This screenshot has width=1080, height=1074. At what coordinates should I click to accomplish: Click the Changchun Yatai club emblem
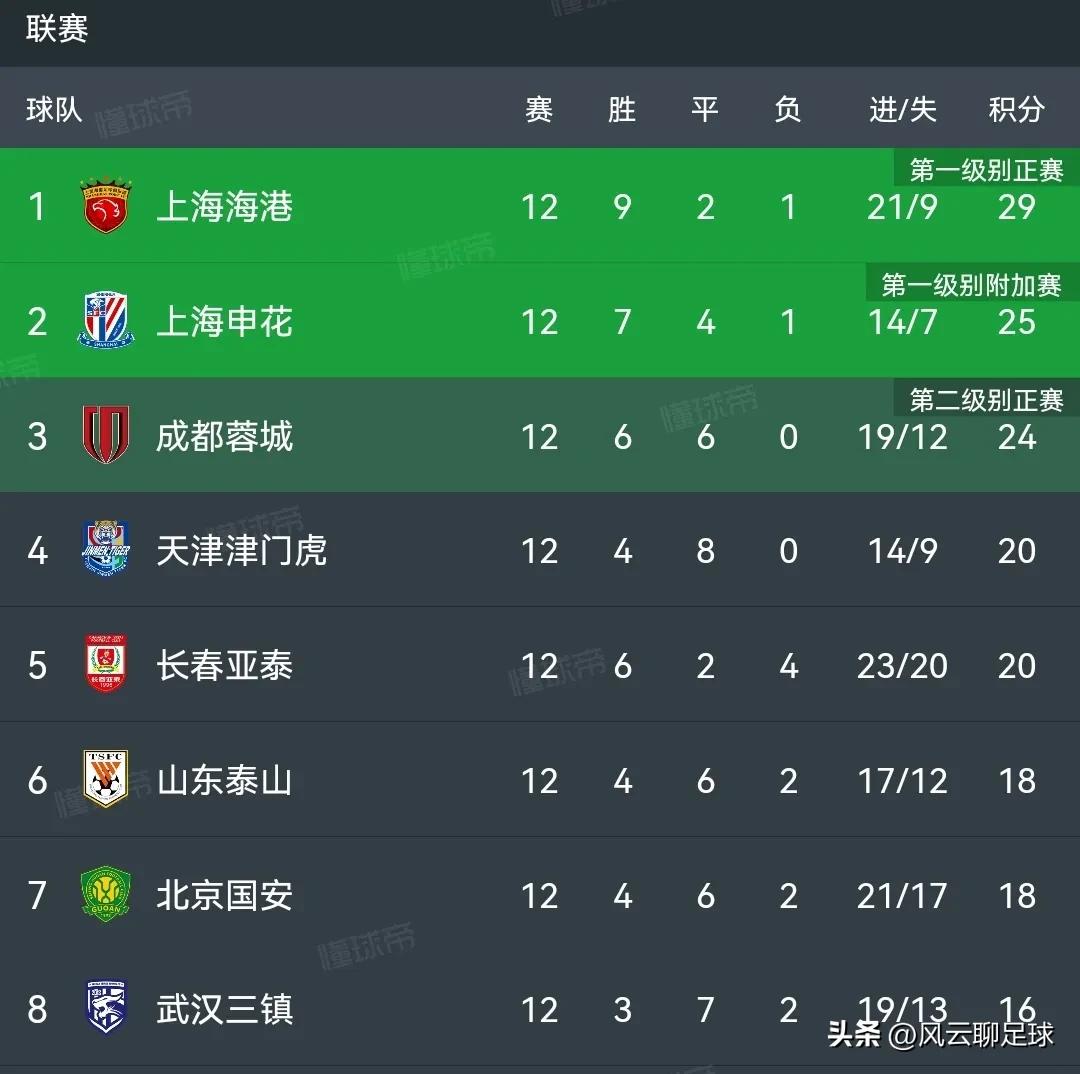104,666
